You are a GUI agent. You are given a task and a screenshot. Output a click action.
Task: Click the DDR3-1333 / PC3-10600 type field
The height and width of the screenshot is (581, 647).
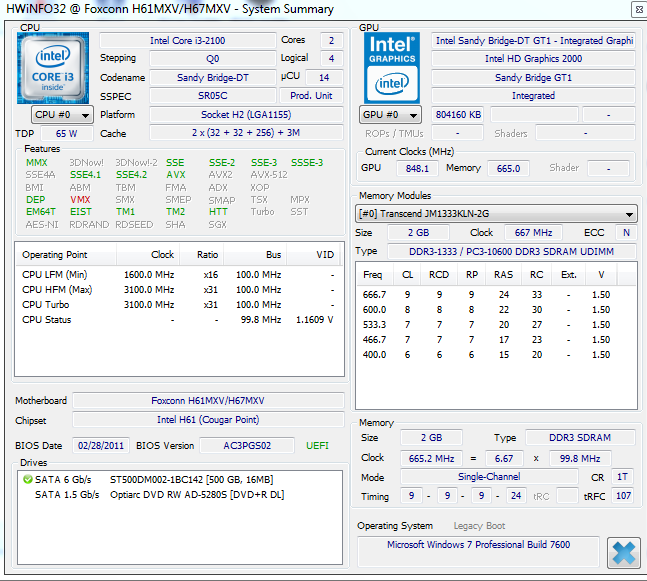point(512,251)
